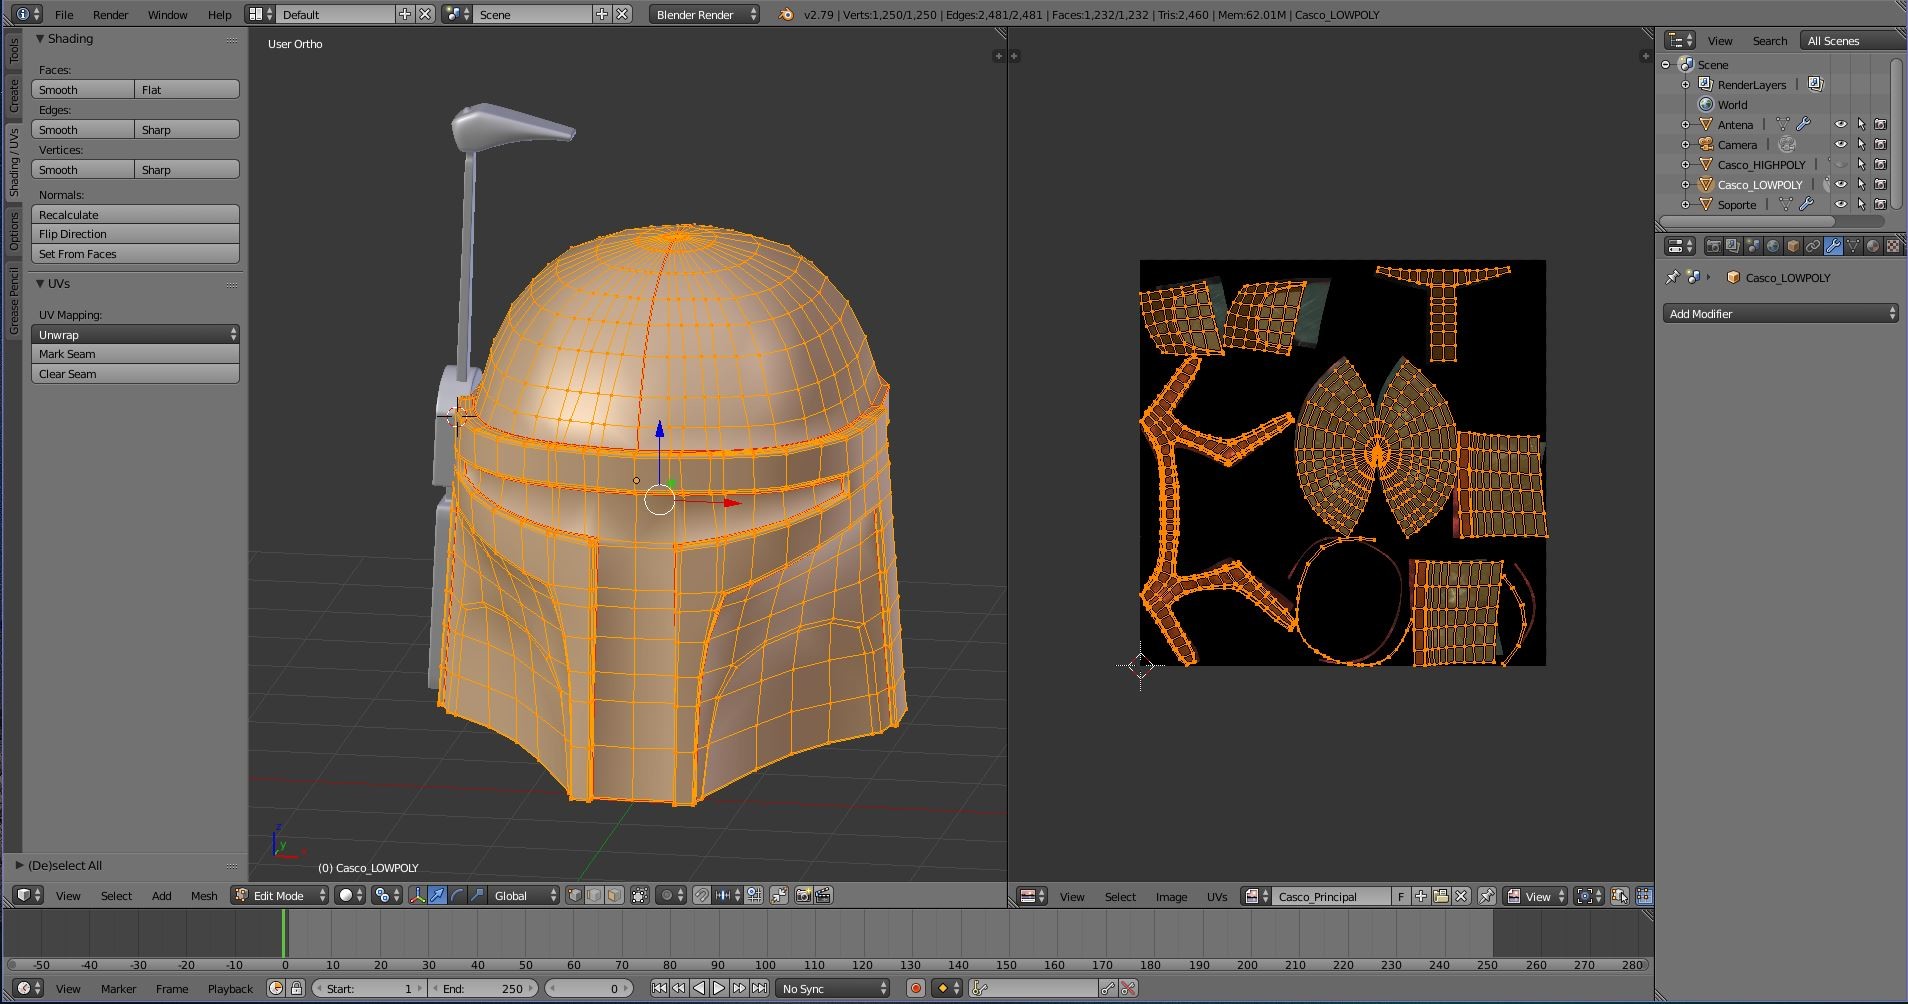The height and width of the screenshot is (1004, 1908).
Task: Toggle visibility eye for Antena
Action: (1840, 124)
